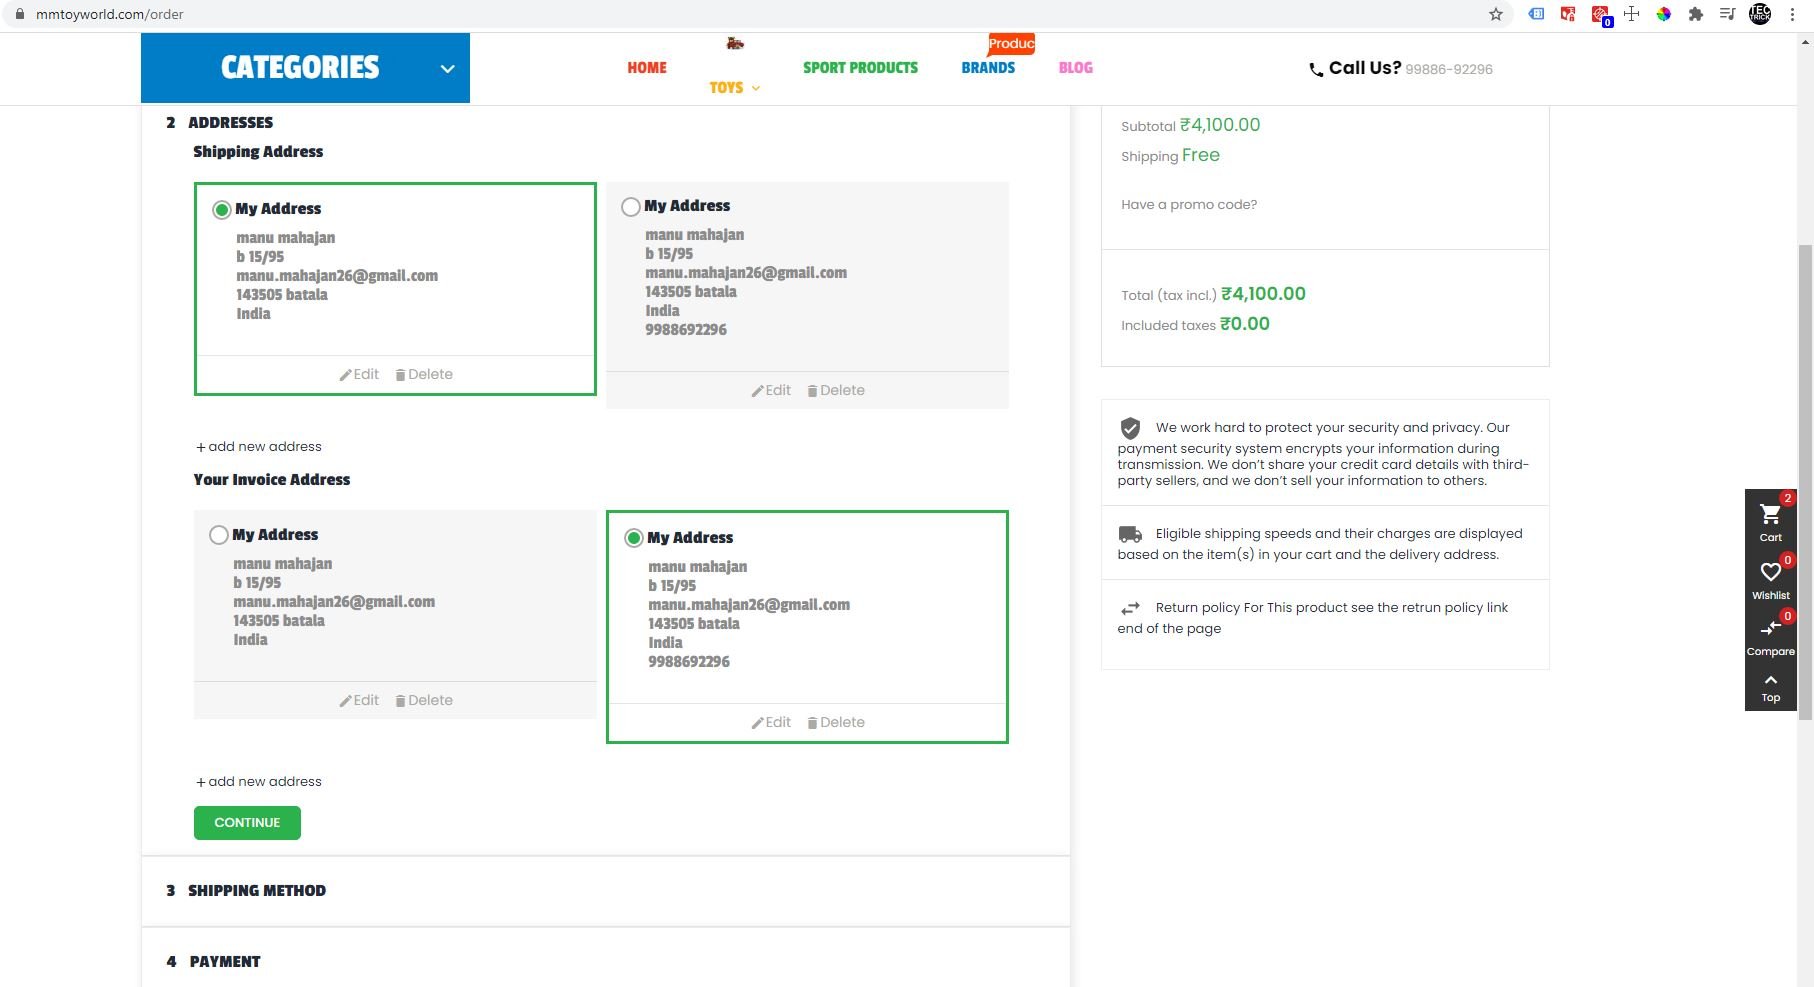Open the red extension with 0 badge
Image resolution: width=1814 pixels, height=987 pixels.
pyautogui.click(x=1601, y=15)
